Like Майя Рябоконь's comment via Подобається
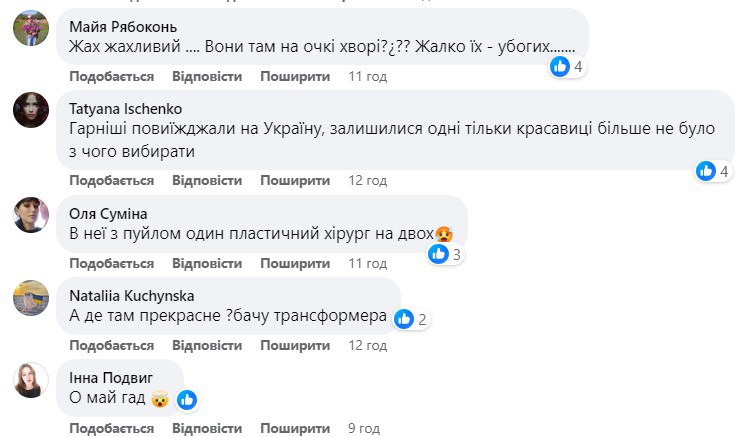740x437 pixels. [x=112, y=77]
